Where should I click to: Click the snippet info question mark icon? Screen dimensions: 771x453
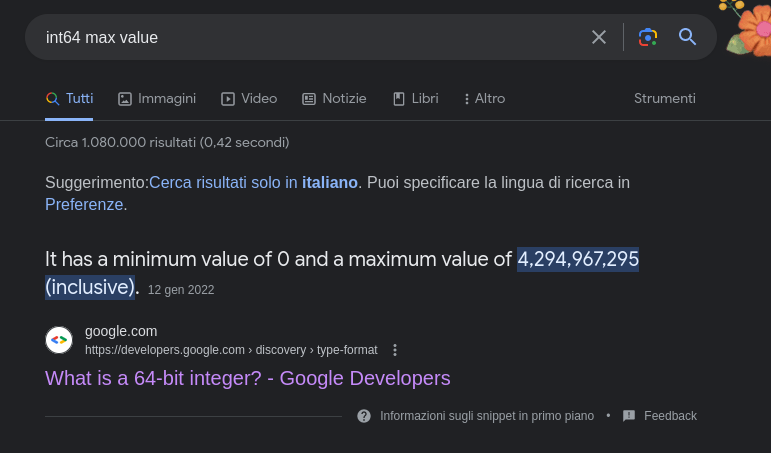(x=364, y=416)
